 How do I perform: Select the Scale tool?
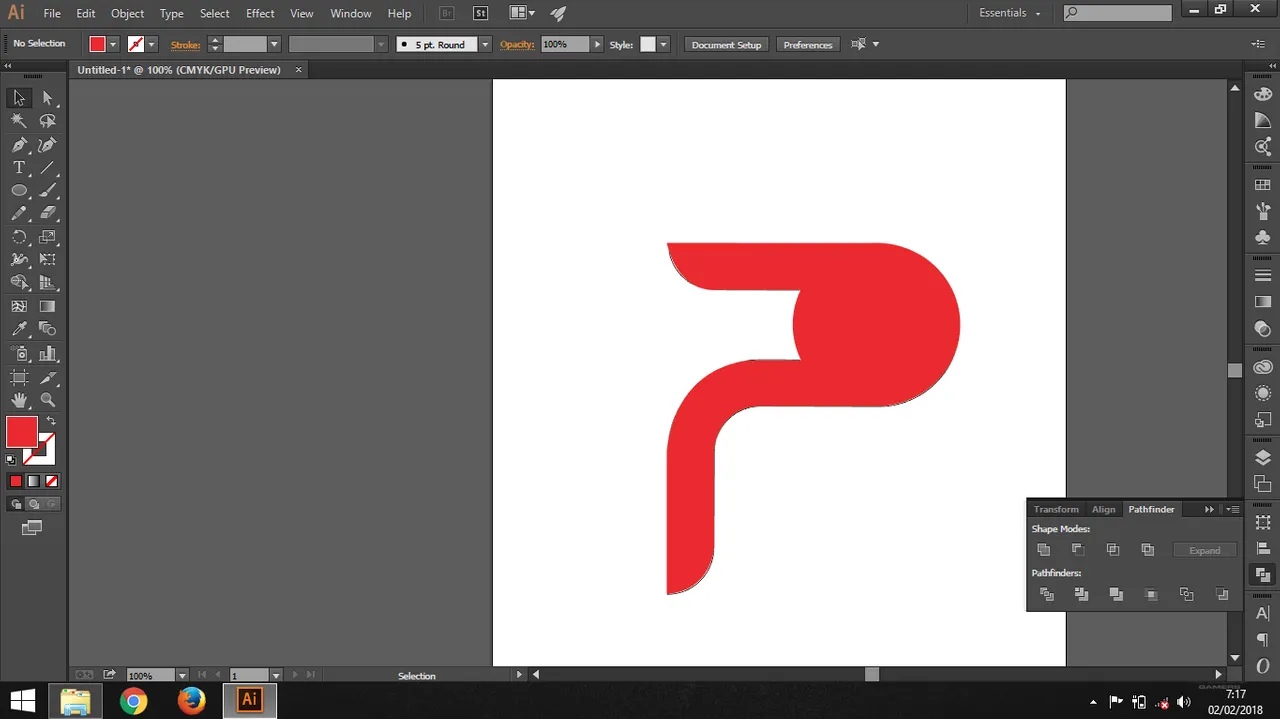[47, 237]
